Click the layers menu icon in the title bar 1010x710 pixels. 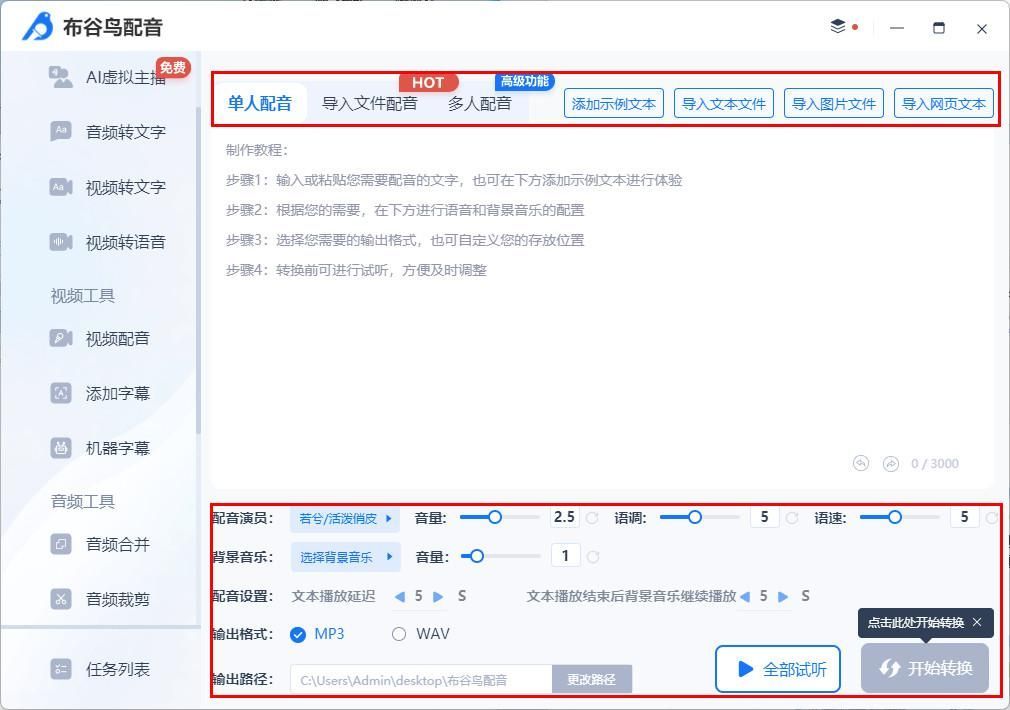[x=837, y=26]
